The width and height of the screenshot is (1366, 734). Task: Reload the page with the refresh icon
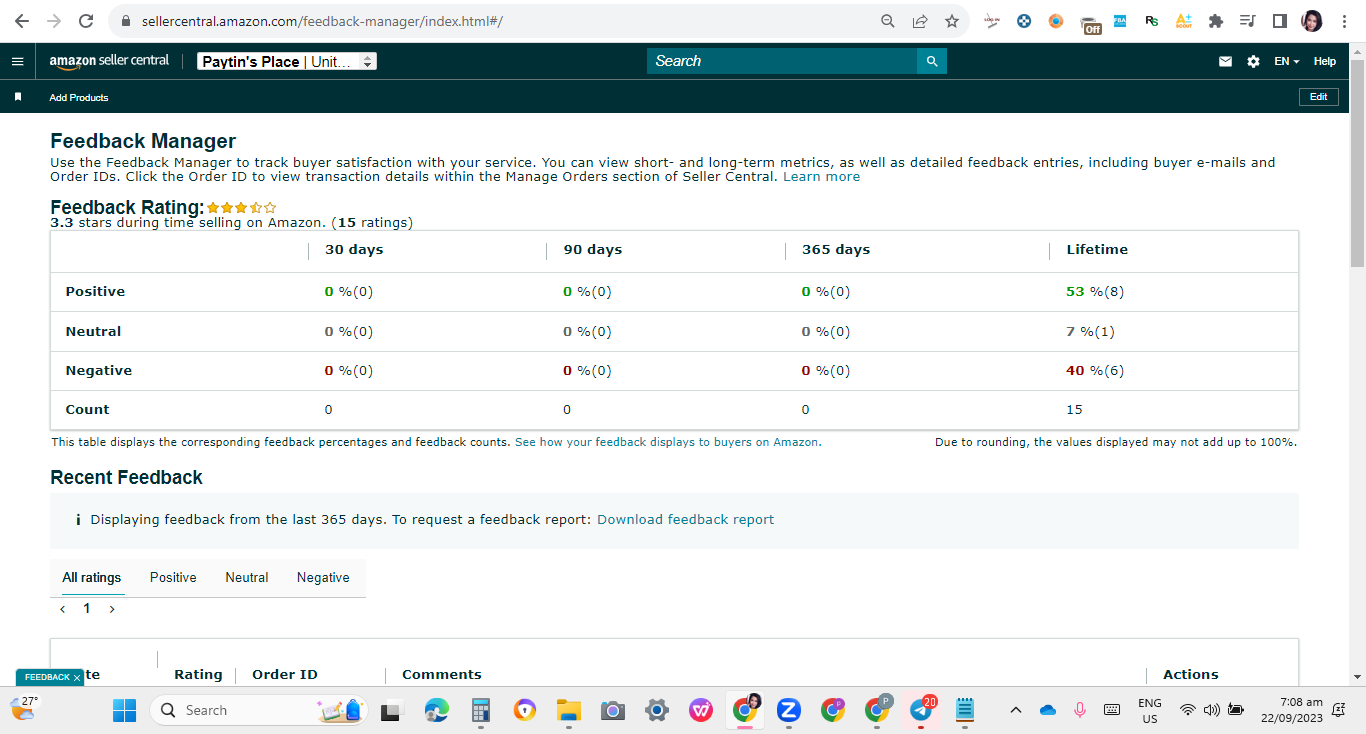tap(86, 21)
